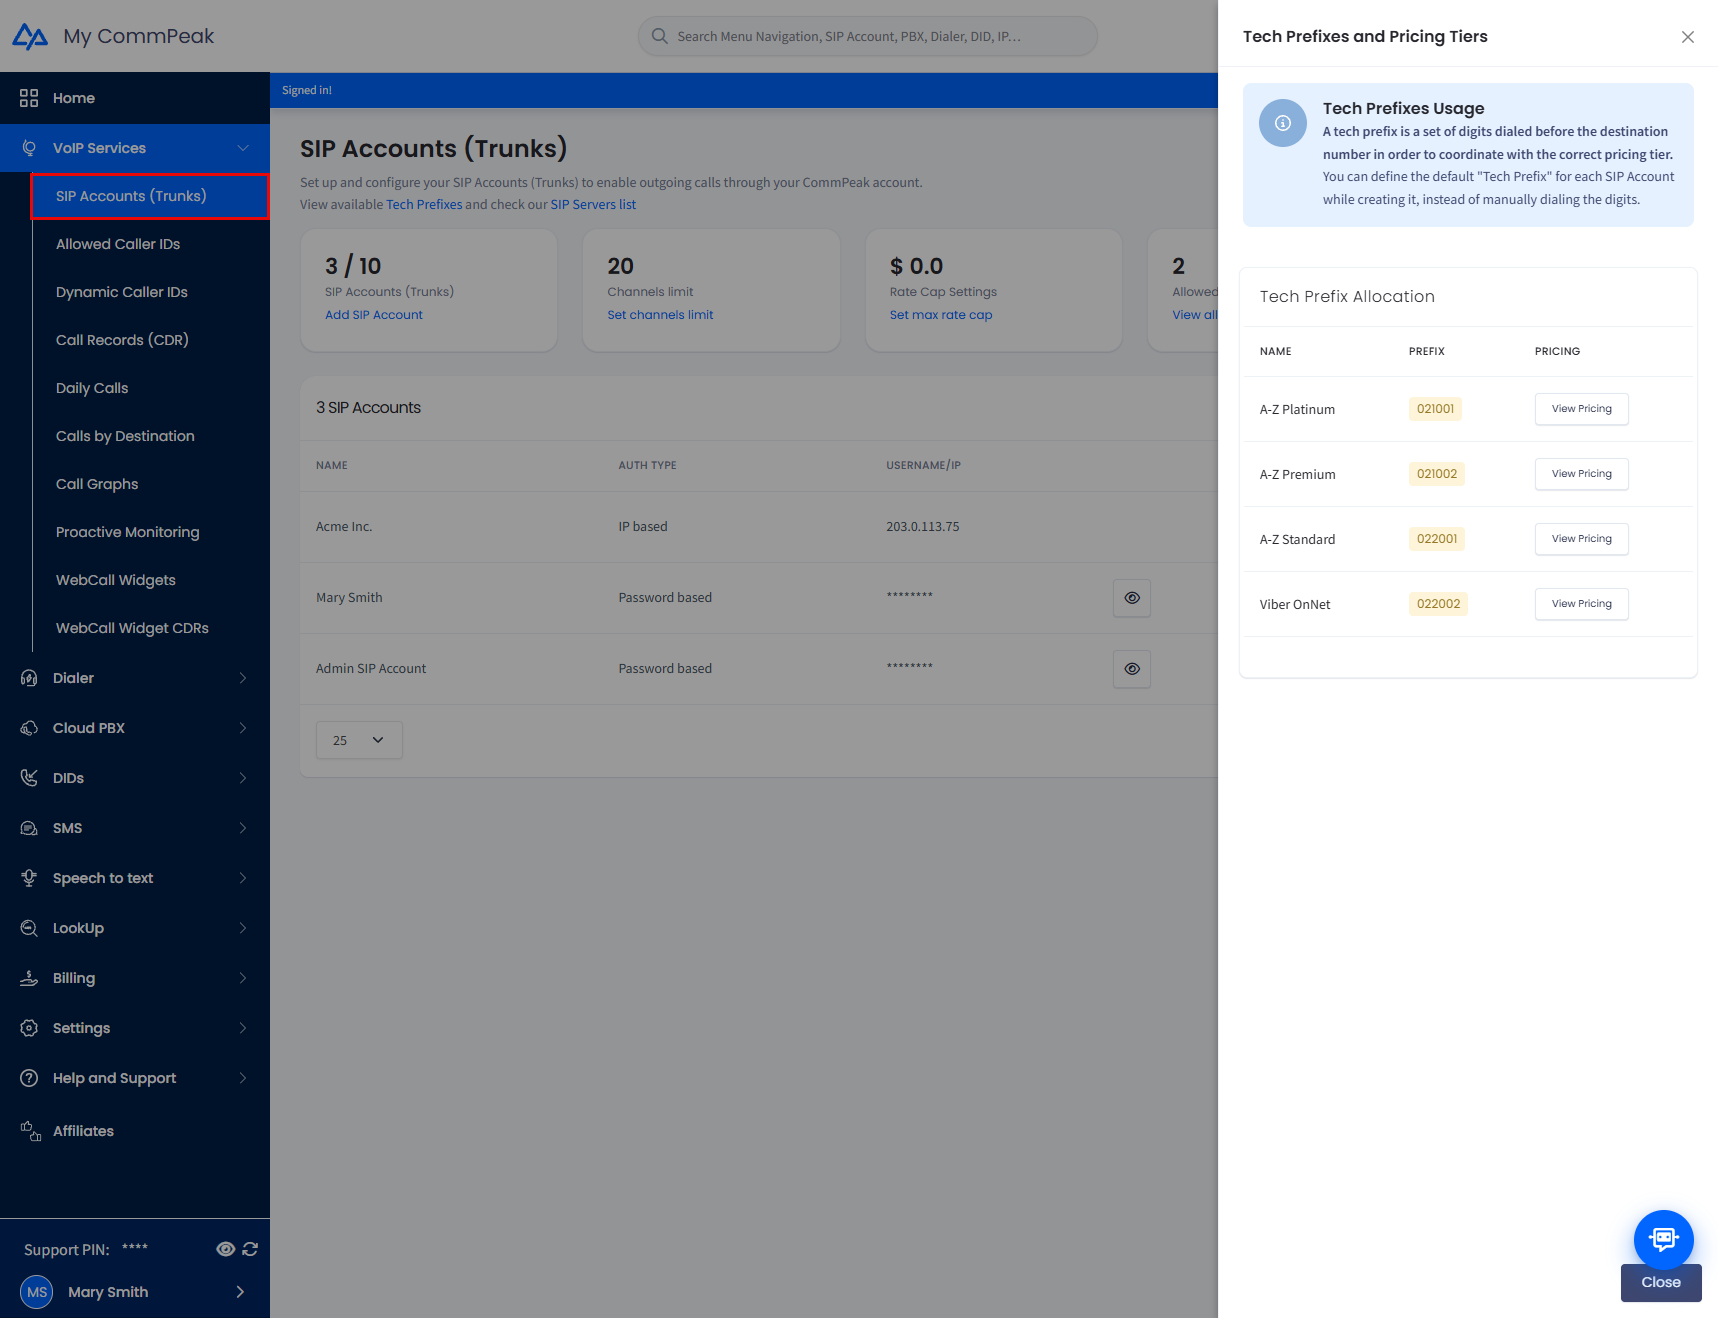Open Mary Smith profile menu chevron

(240, 1292)
